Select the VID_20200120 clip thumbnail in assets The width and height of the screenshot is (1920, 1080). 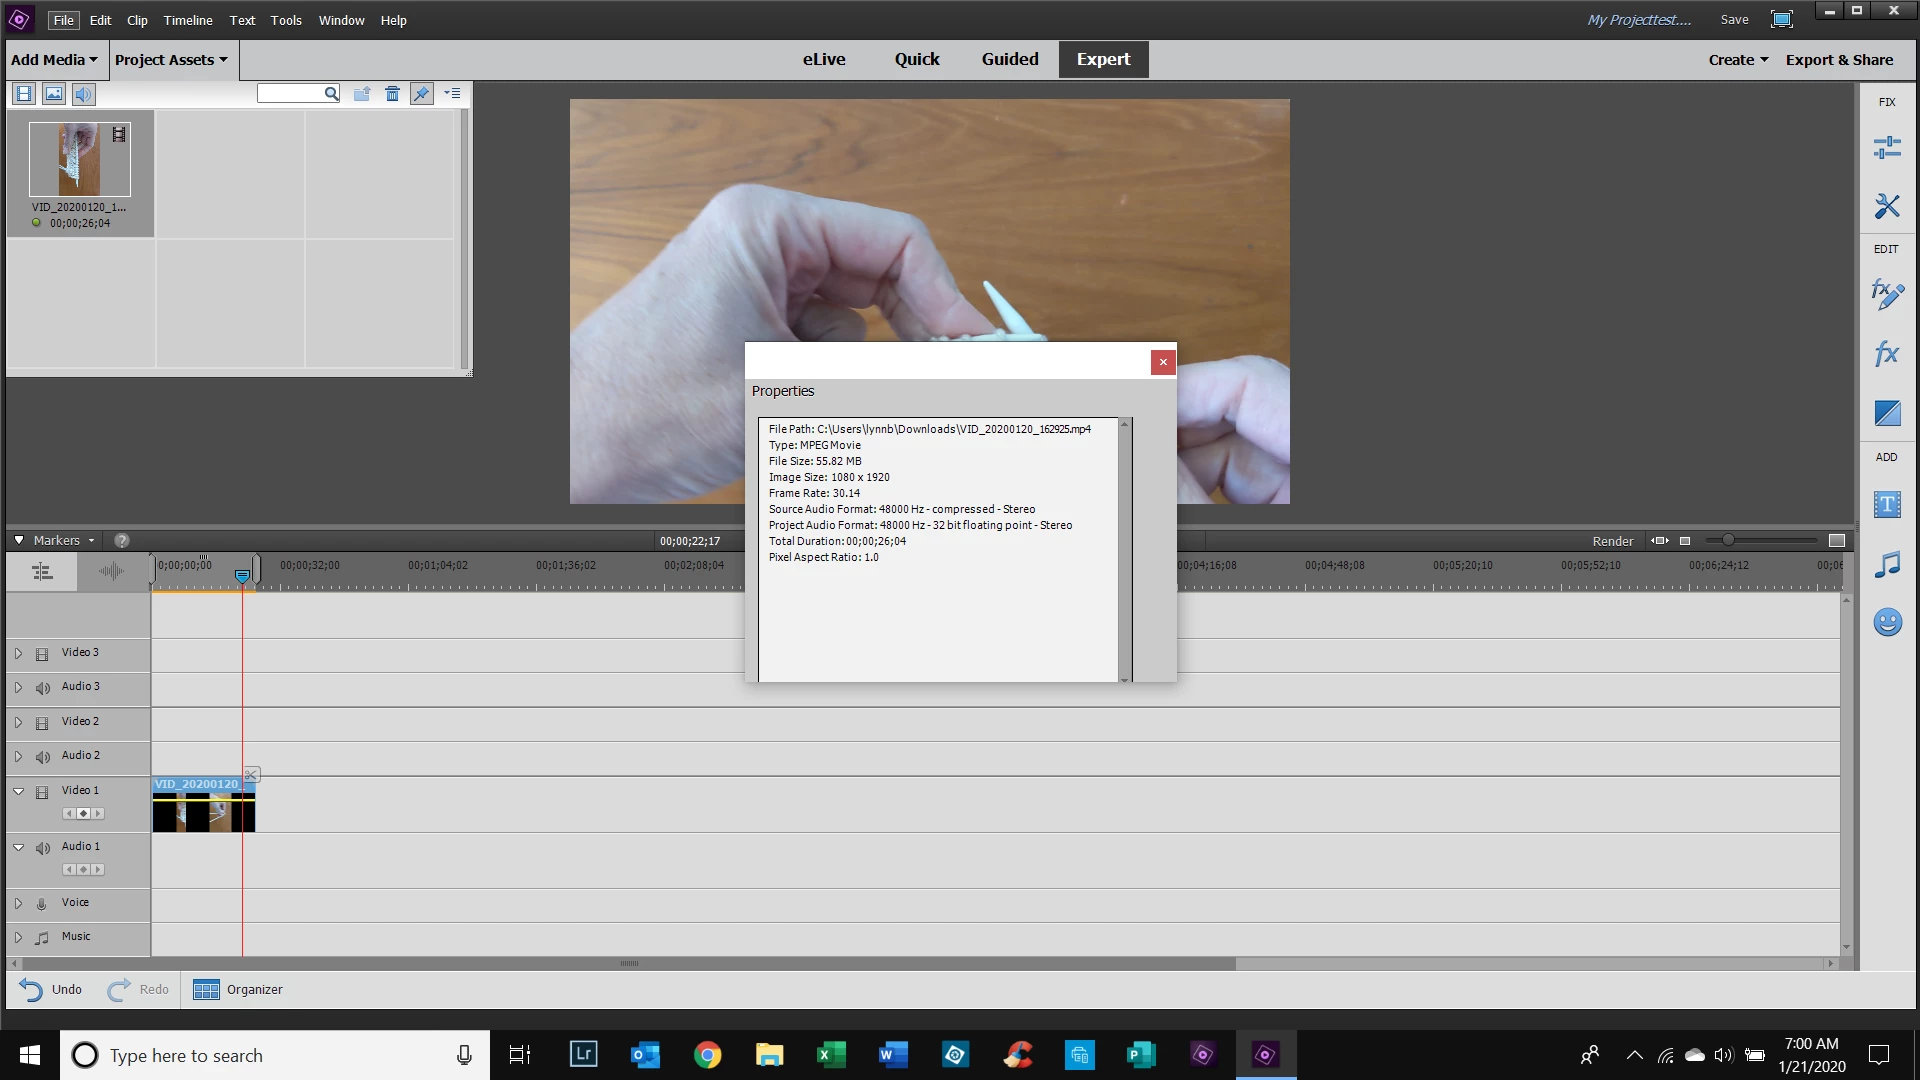click(x=79, y=160)
